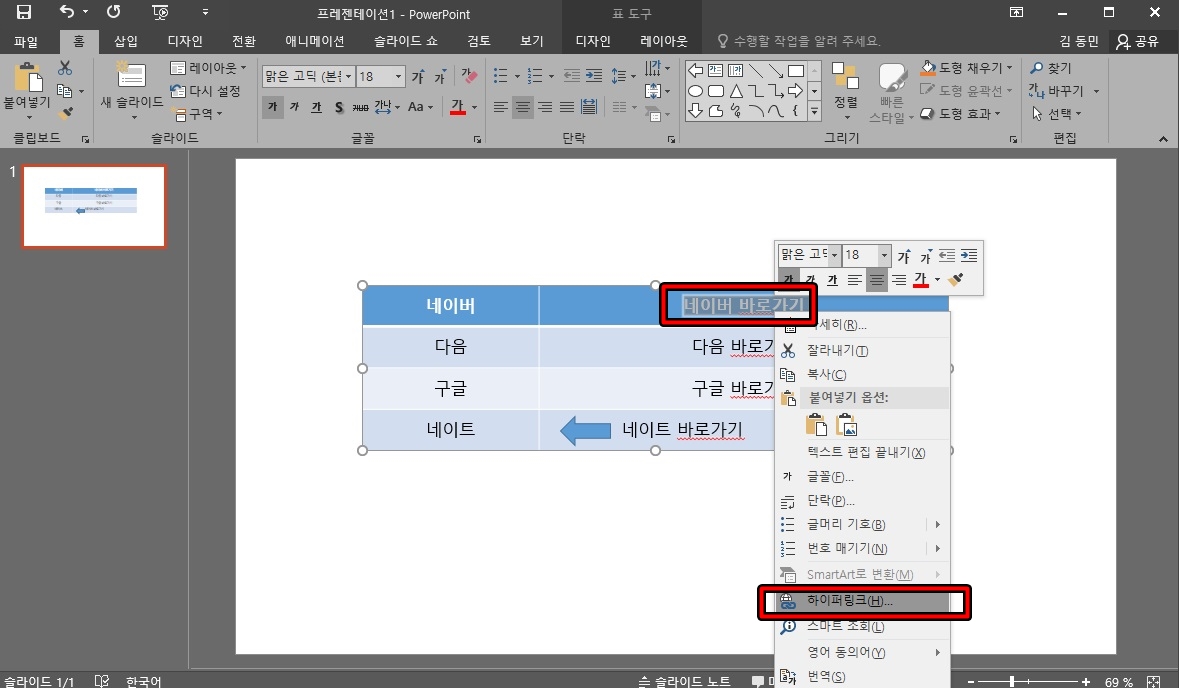This screenshot has height=688, width=1179.
Task: Click the table cell containing 구글
Action: (450, 388)
